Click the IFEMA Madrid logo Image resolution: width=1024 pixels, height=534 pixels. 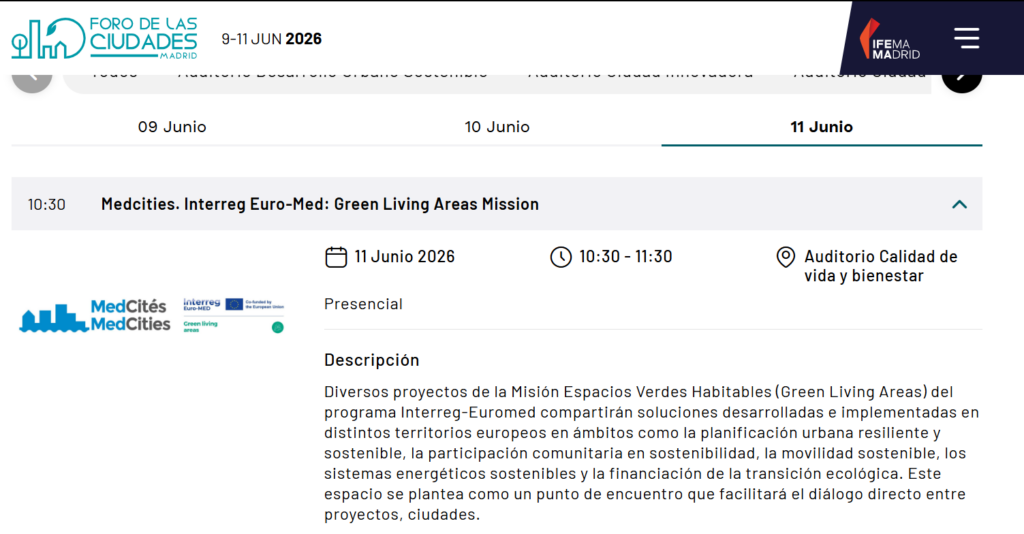[x=889, y=39]
